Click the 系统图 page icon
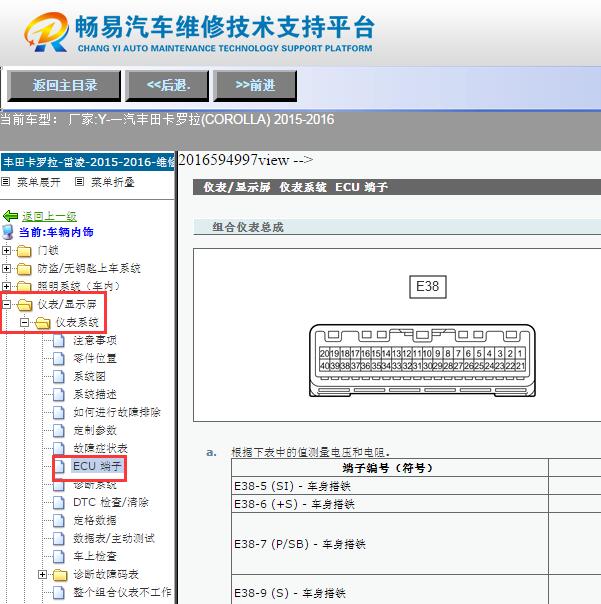The height and width of the screenshot is (604, 601). [x=59, y=376]
